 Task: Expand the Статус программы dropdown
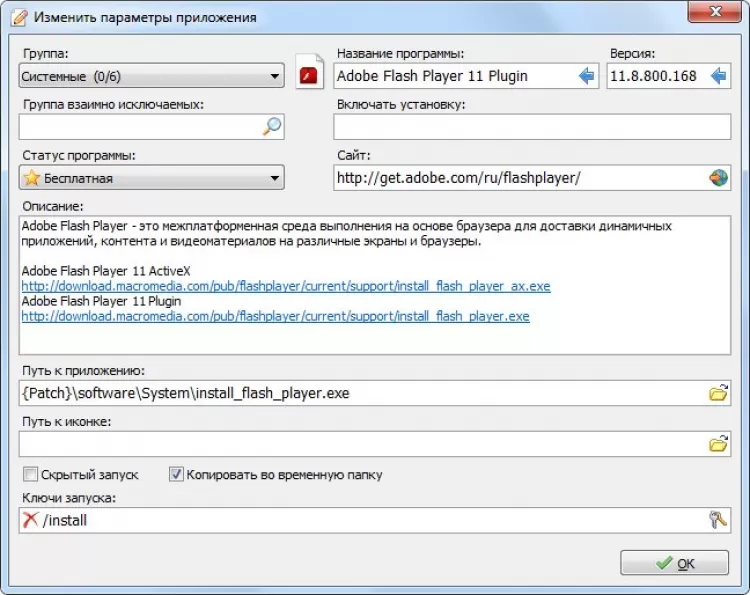pyautogui.click(x=152, y=177)
